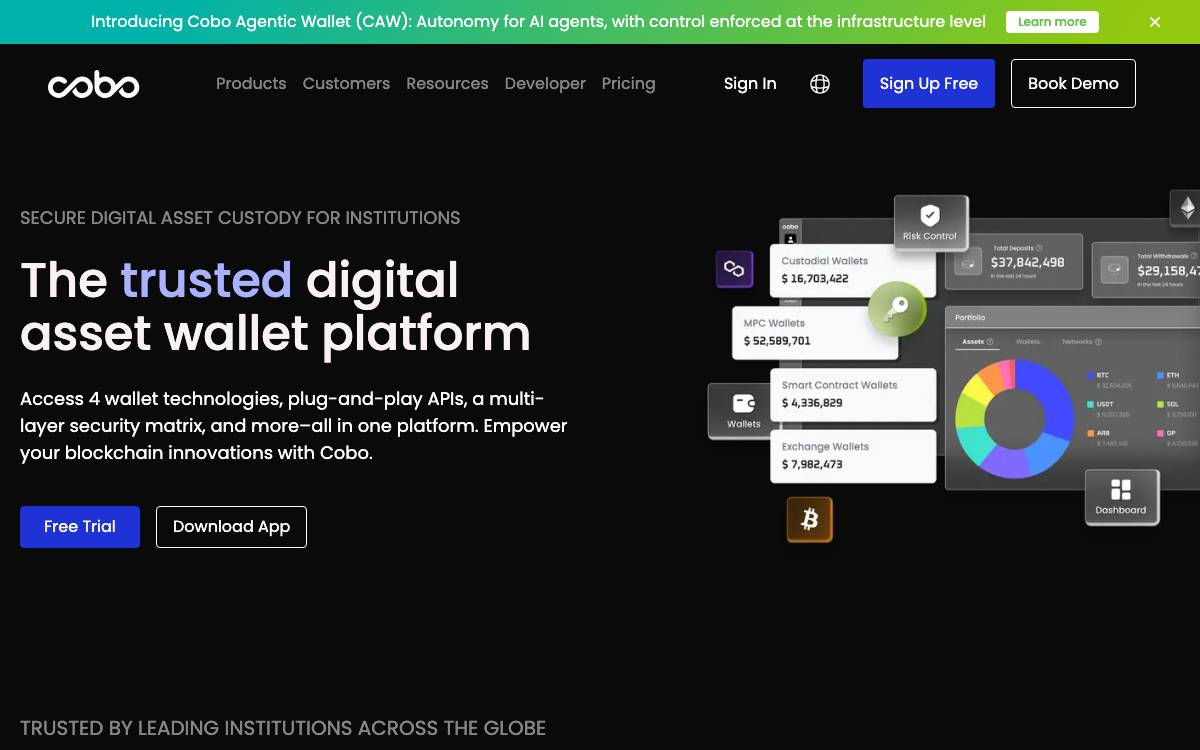The width and height of the screenshot is (1200, 750).
Task: Click the OP pink legend swatch
Action: [1160, 433]
